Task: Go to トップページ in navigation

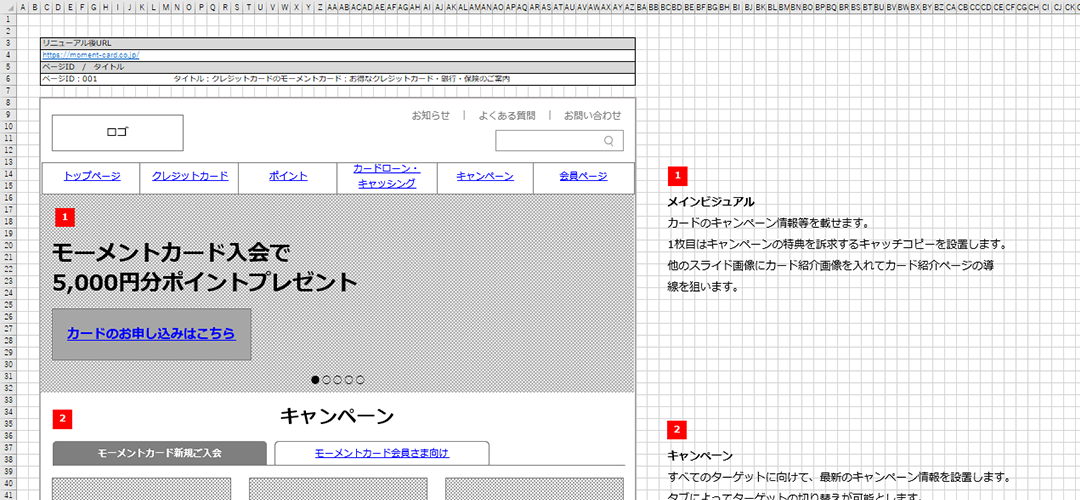Action: point(92,176)
